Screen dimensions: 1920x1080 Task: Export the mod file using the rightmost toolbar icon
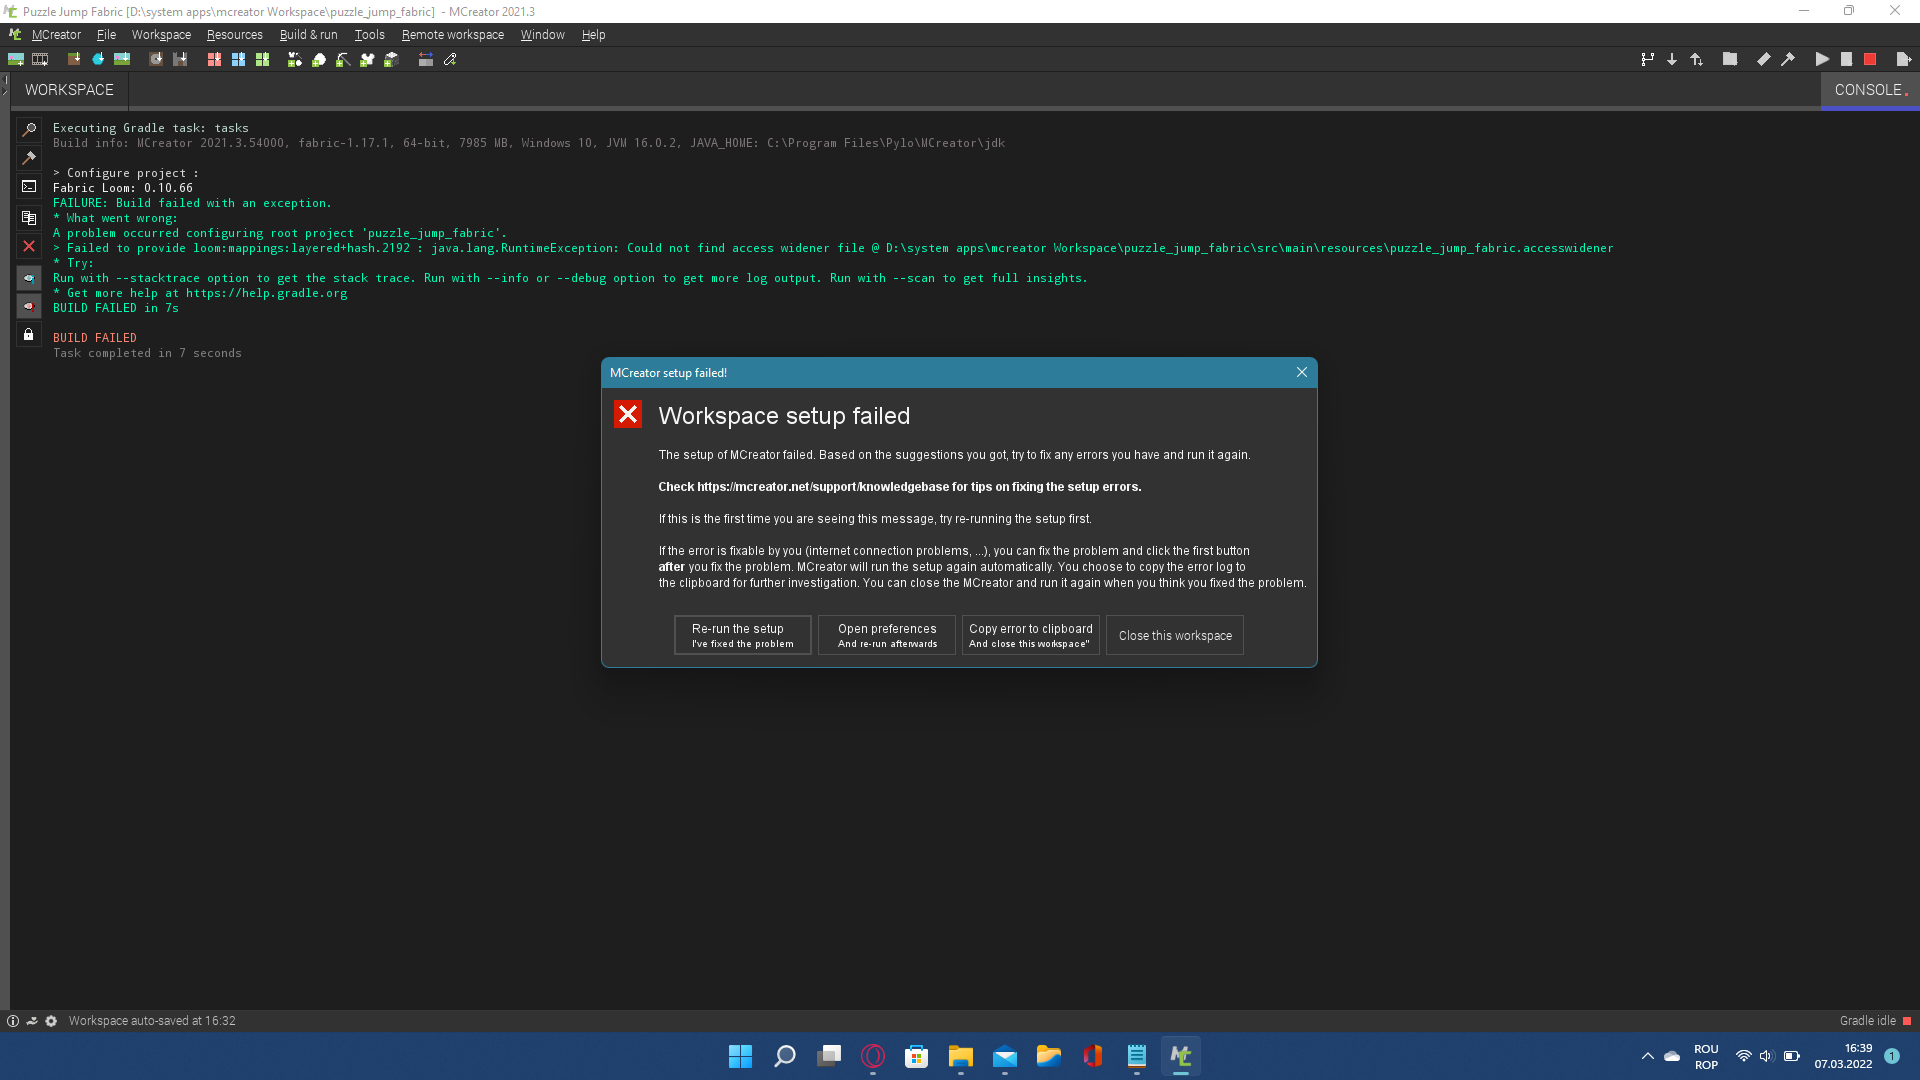tap(1901, 59)
